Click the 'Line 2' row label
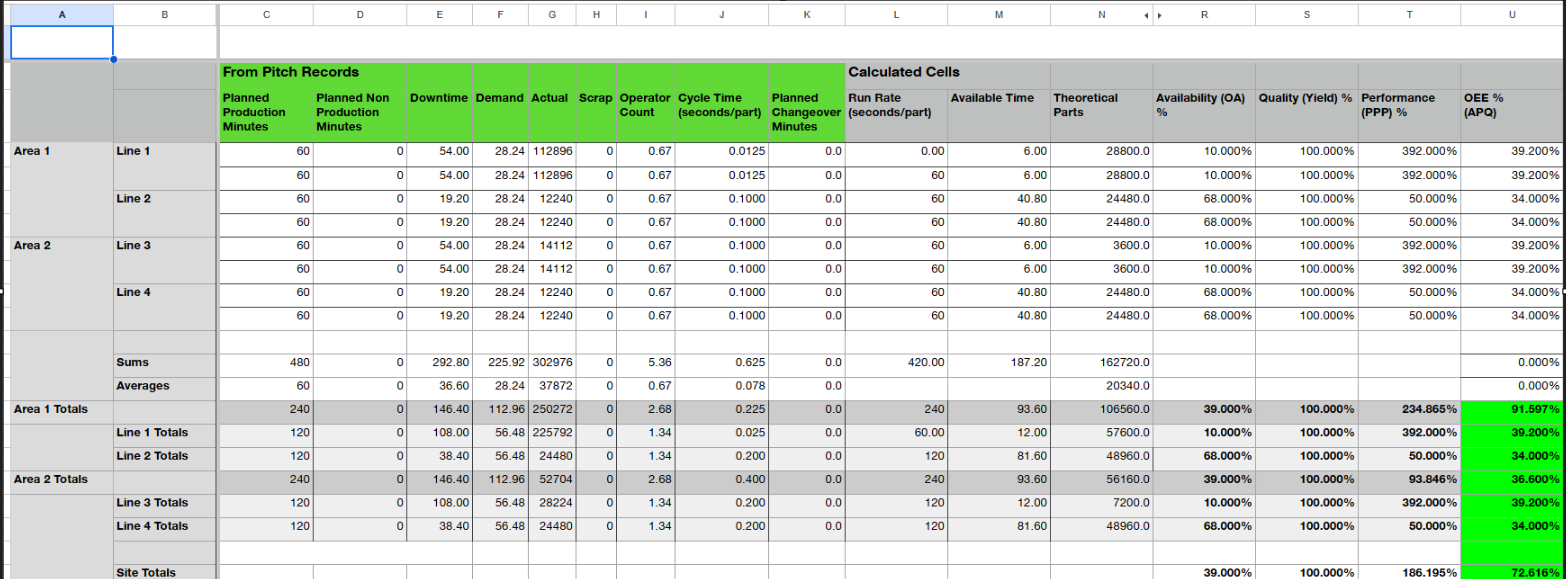 [133, 199]
